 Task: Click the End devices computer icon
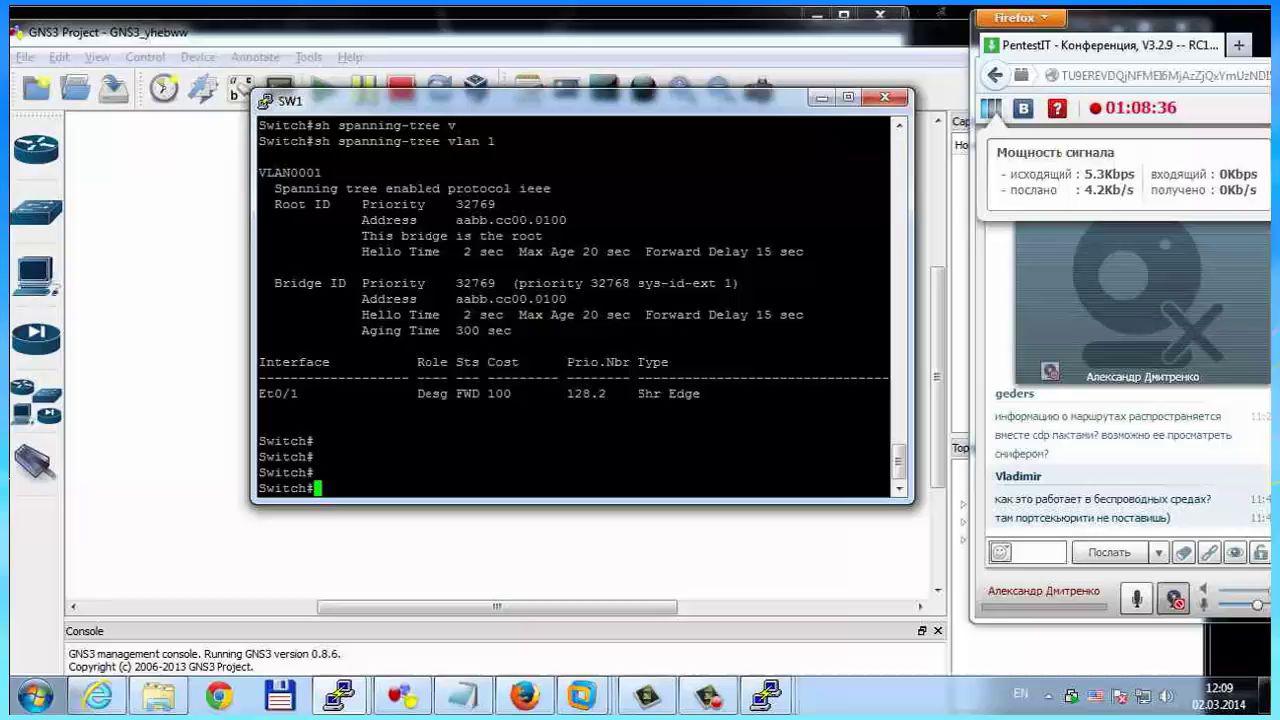point(36,275)
